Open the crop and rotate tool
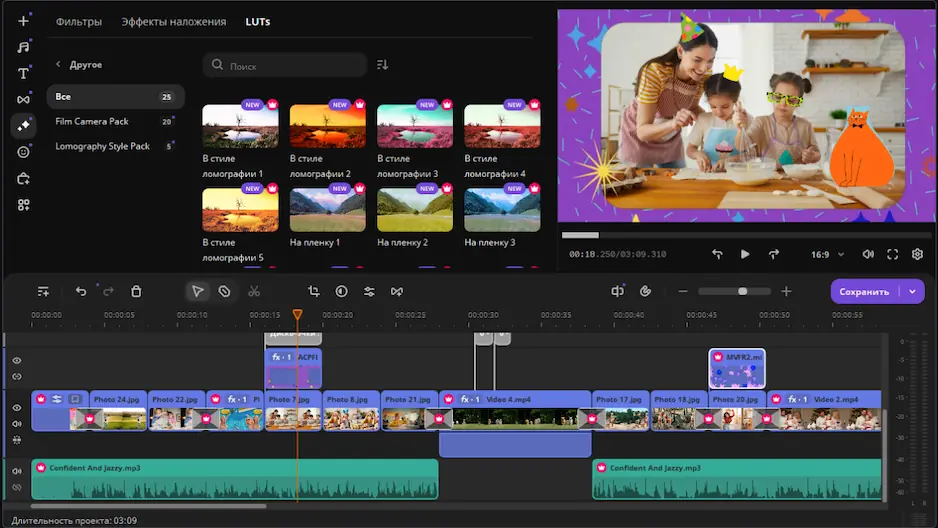 pos(313,291)
